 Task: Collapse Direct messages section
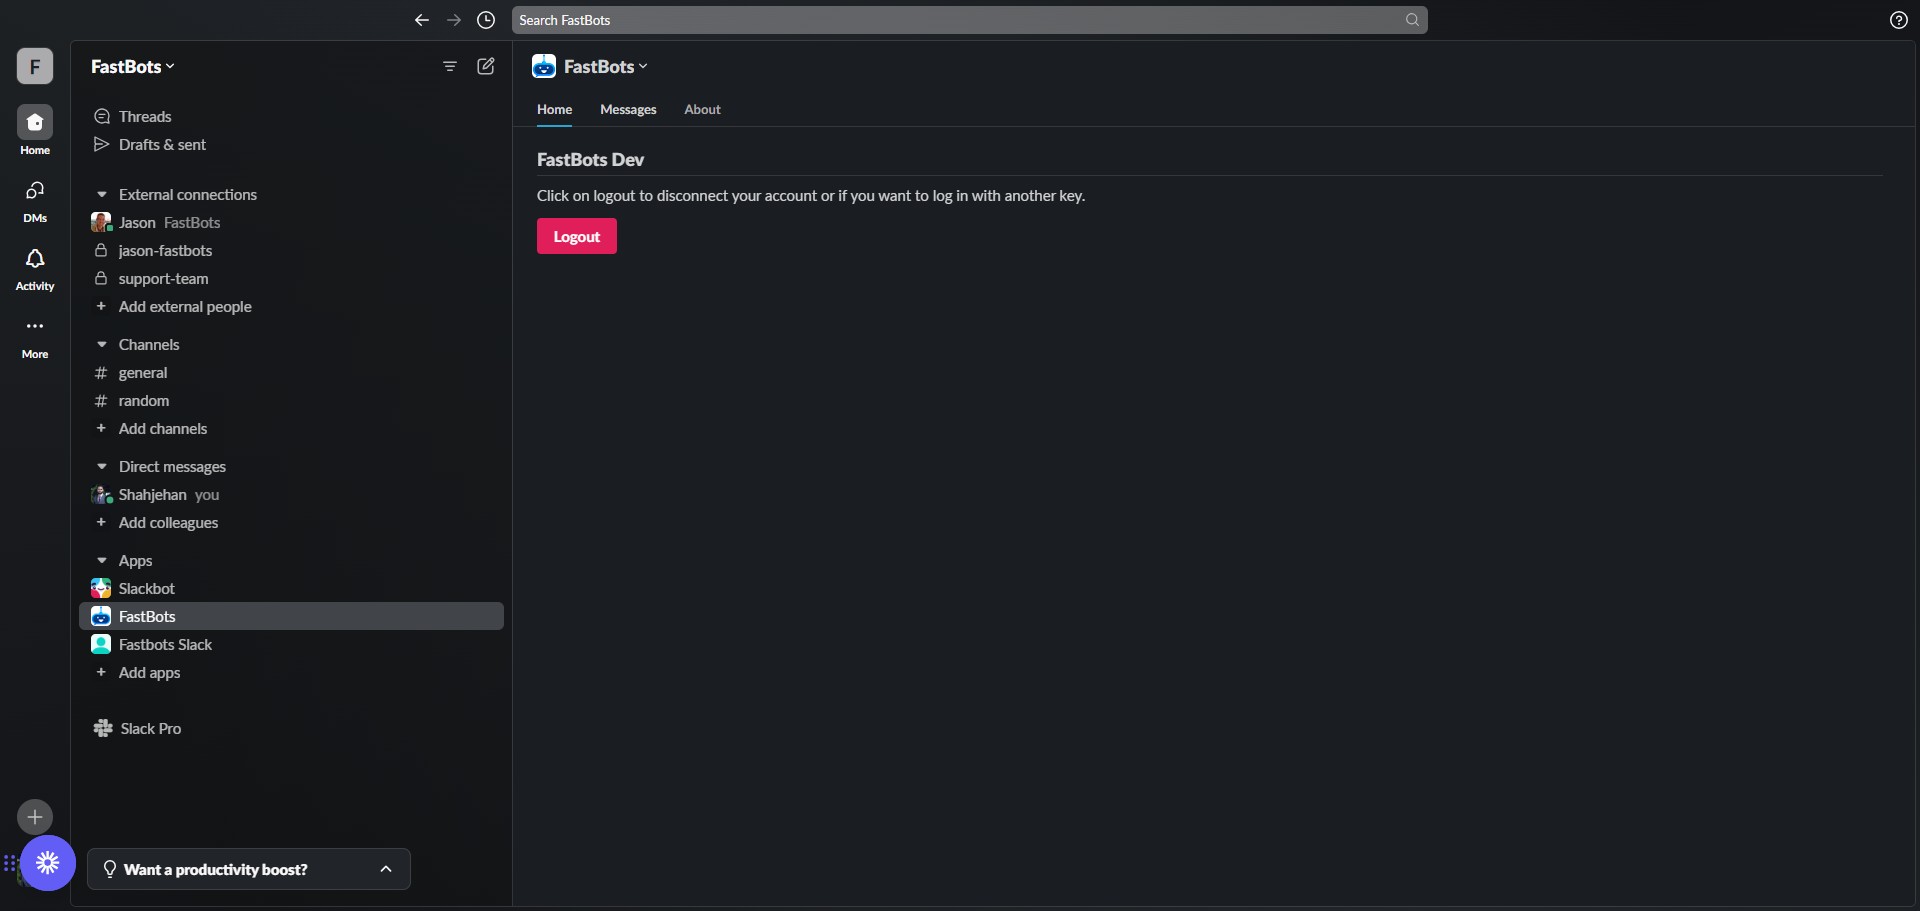(x=101, y=466)
